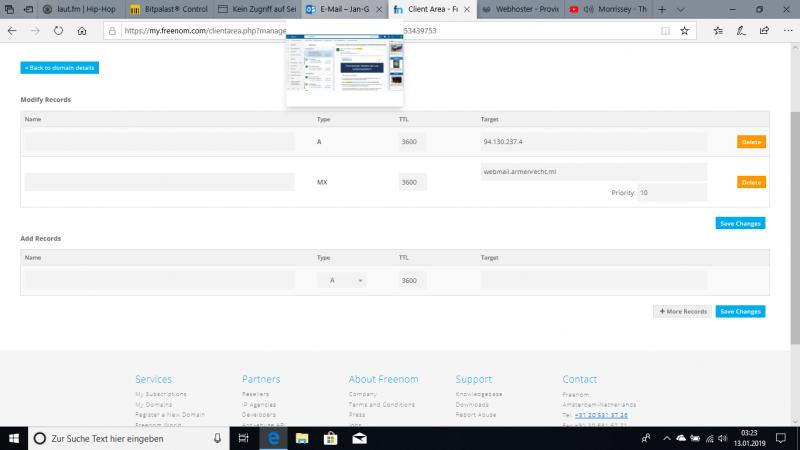Open Mail app from the taskbar
The height and width of the screenshot is (450, 800).
[359, 438]
